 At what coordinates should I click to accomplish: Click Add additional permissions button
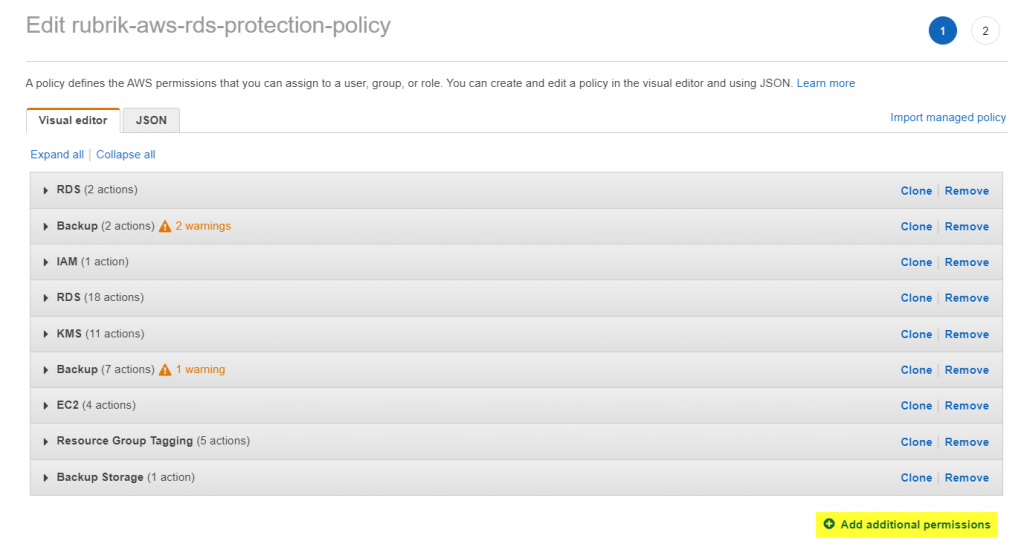point(906,525)
